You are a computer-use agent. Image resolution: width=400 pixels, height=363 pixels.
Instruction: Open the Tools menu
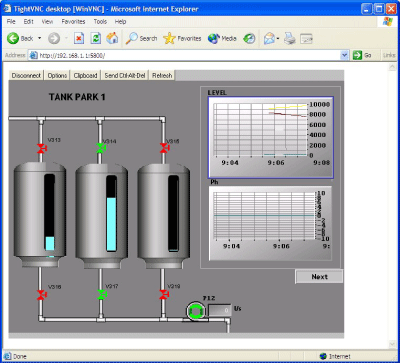point(100,22)
